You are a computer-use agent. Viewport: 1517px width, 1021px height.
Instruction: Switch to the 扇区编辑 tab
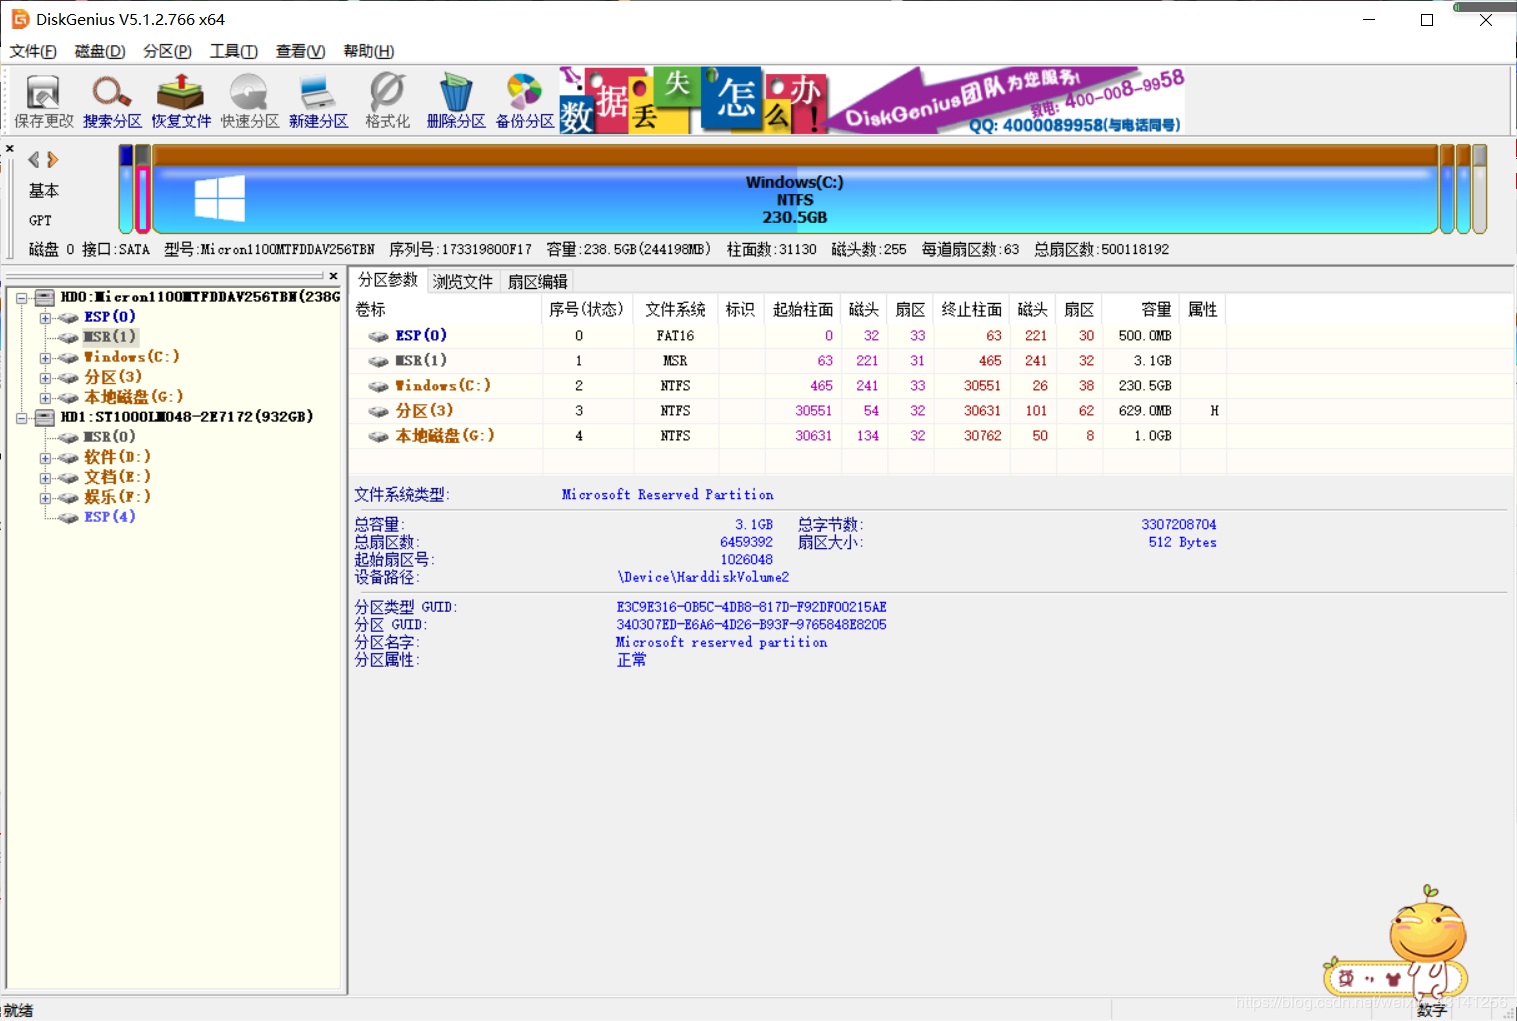point(538,282)
